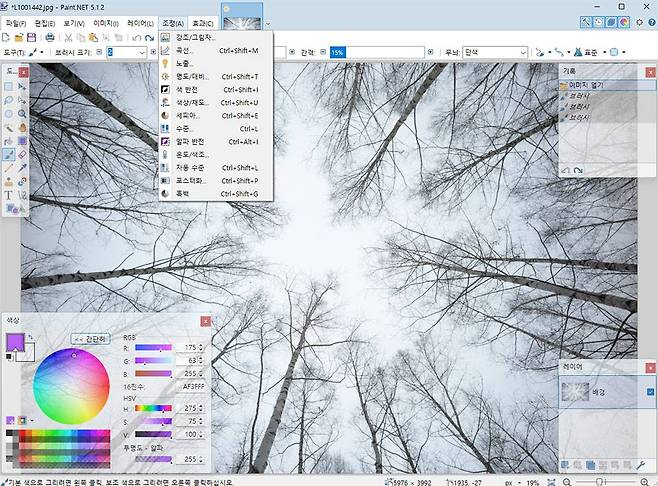Toggle the Colors window button
This screenshot has width=658, height=486.
(x=624, y=22)
